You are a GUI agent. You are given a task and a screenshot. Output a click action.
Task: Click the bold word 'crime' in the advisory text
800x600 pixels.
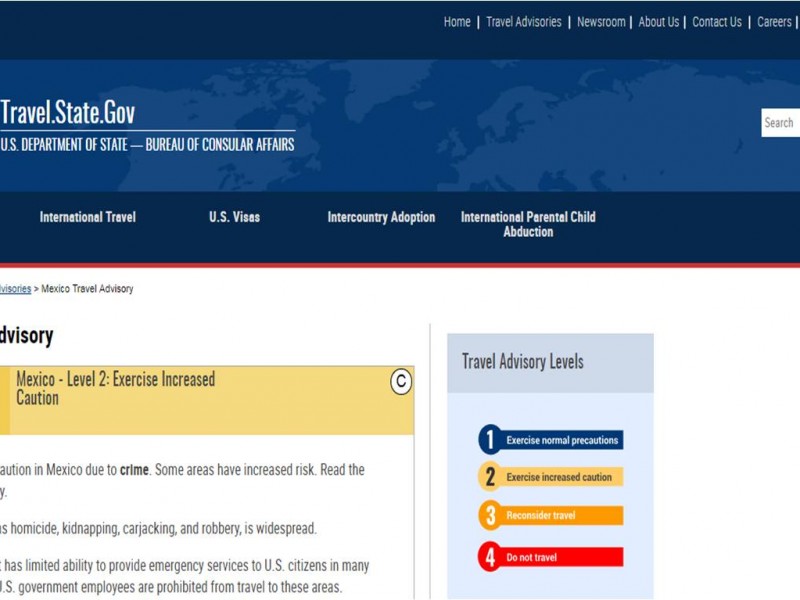pos(134,469)
